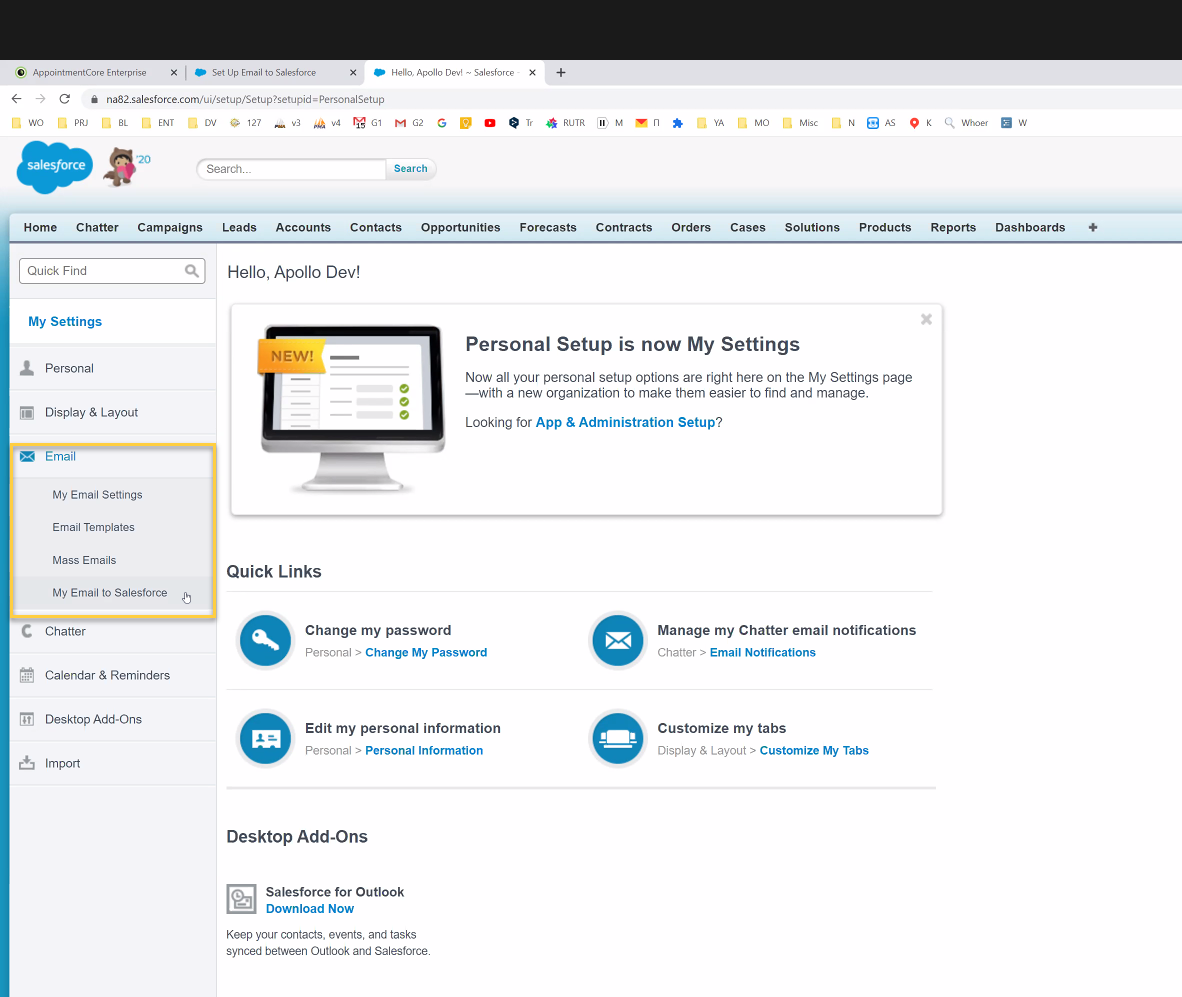Switch to the Cases tab
1182x997 pixels.
click(x=748, y=228)
